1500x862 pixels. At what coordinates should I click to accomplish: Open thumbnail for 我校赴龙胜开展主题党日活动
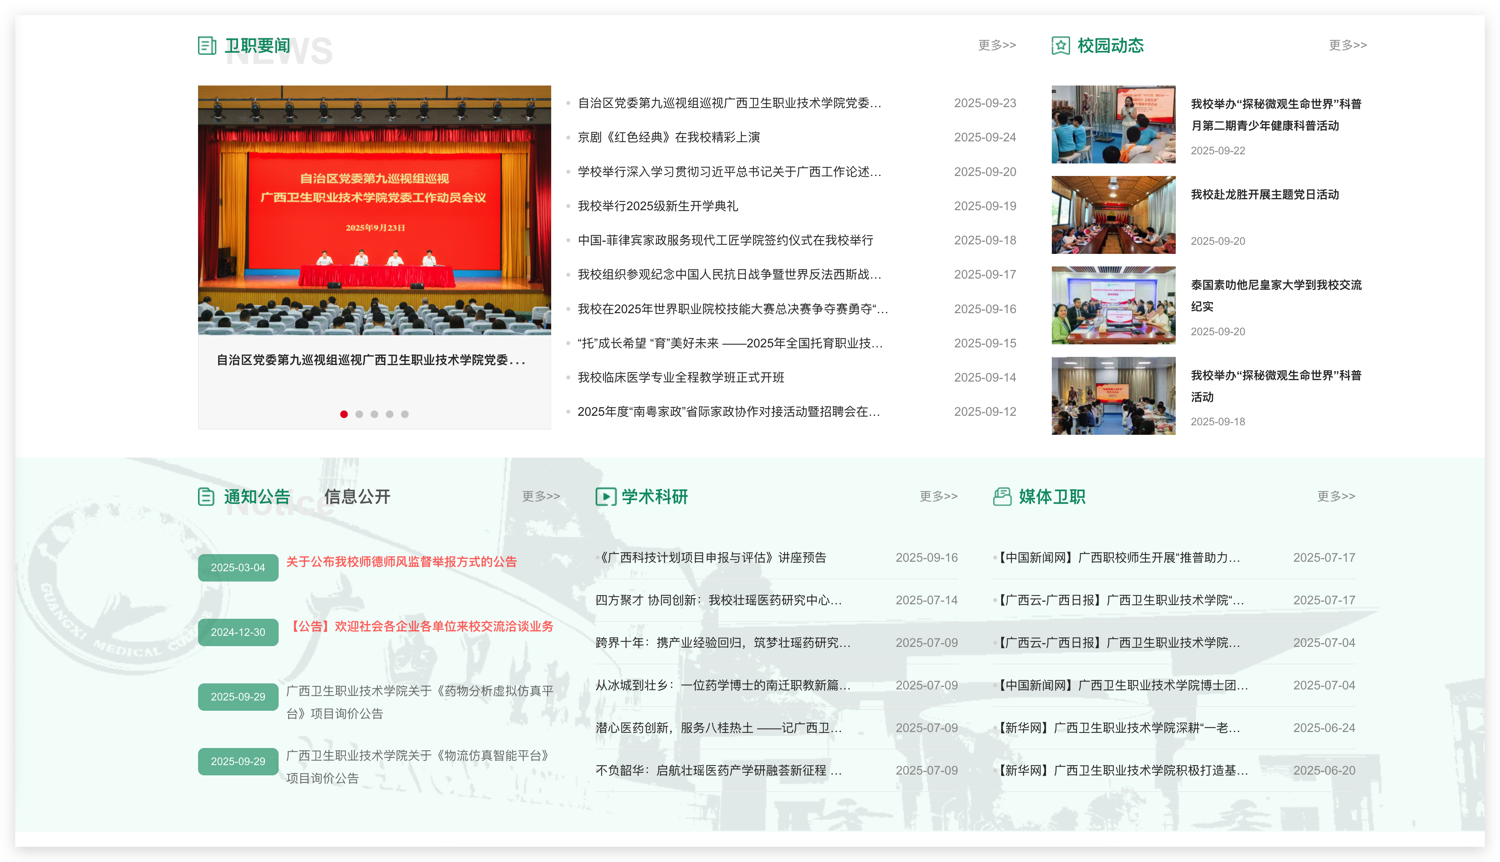tap(1113, 215)
